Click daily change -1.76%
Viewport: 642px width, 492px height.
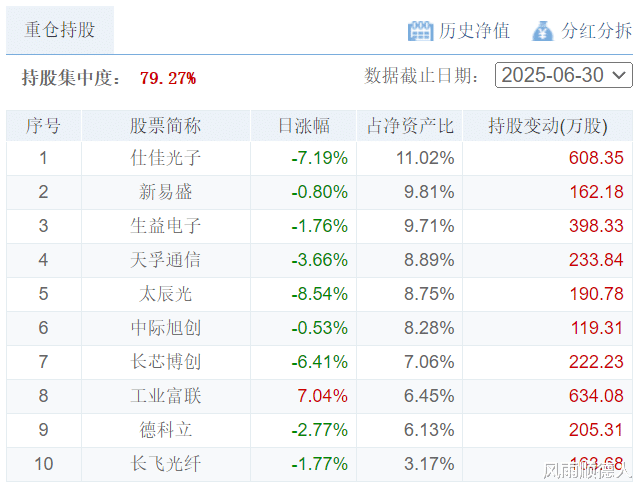tap(319, 226)
